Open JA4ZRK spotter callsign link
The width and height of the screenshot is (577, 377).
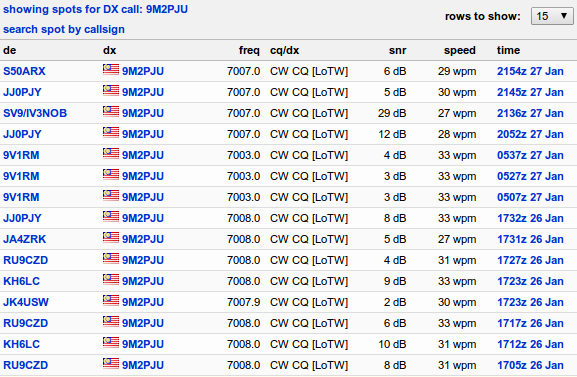(x=25, y=239)
